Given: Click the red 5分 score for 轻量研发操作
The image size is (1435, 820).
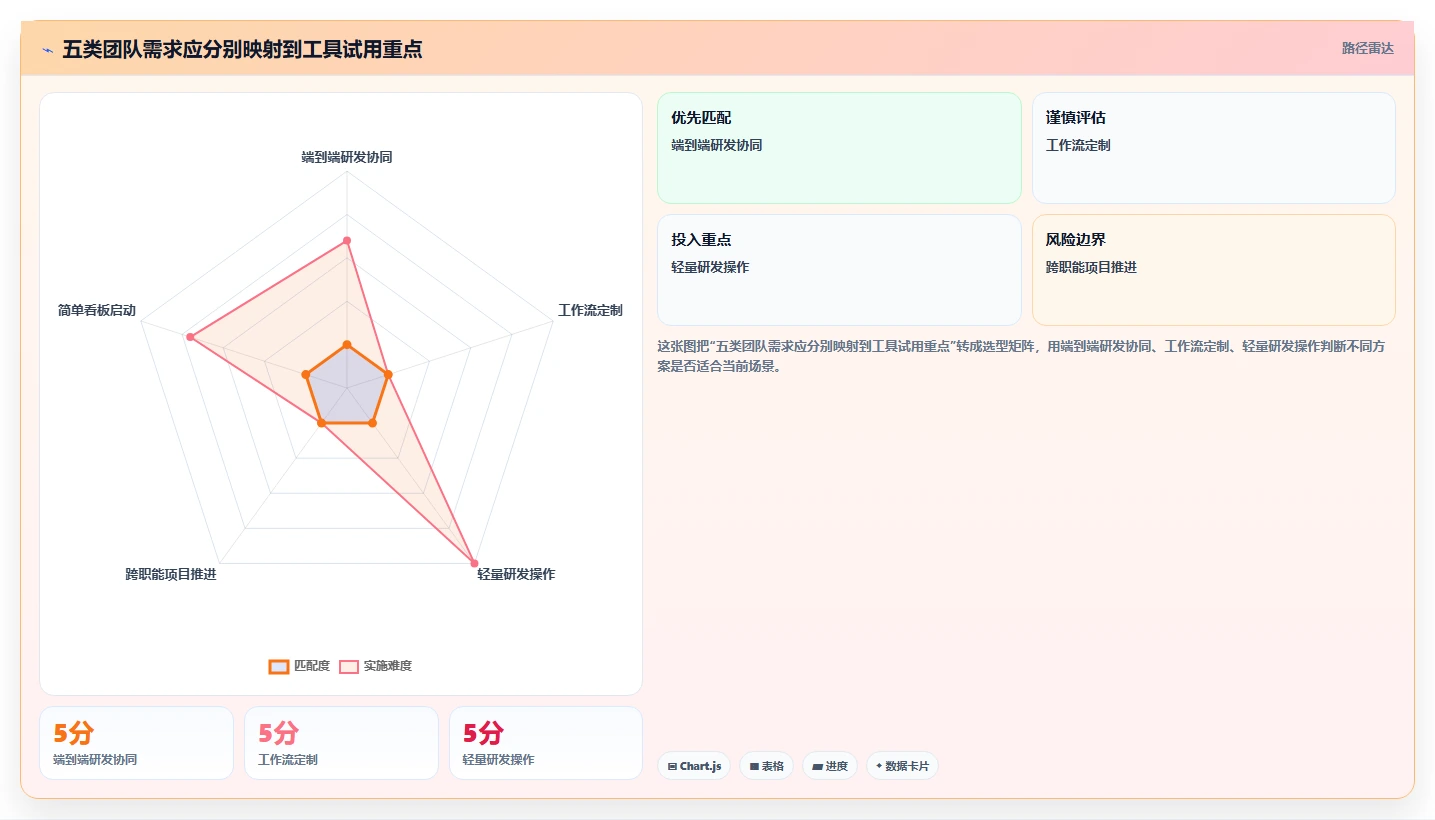Looking at the screenshot, I should (x=484, y=733).
